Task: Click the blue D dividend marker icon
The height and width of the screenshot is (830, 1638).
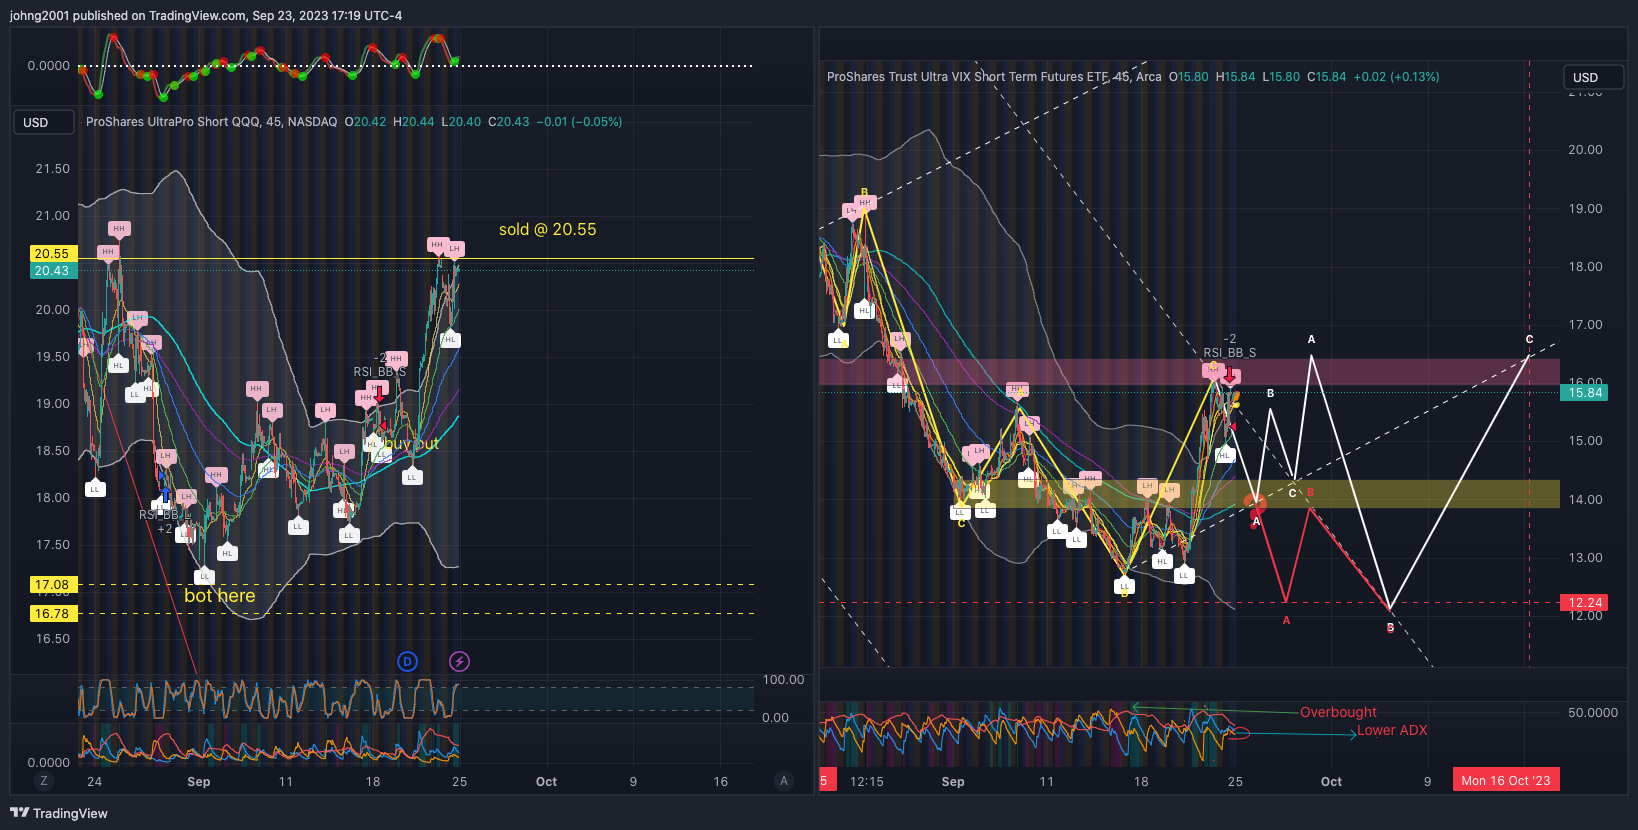Action: pos(407,661)
